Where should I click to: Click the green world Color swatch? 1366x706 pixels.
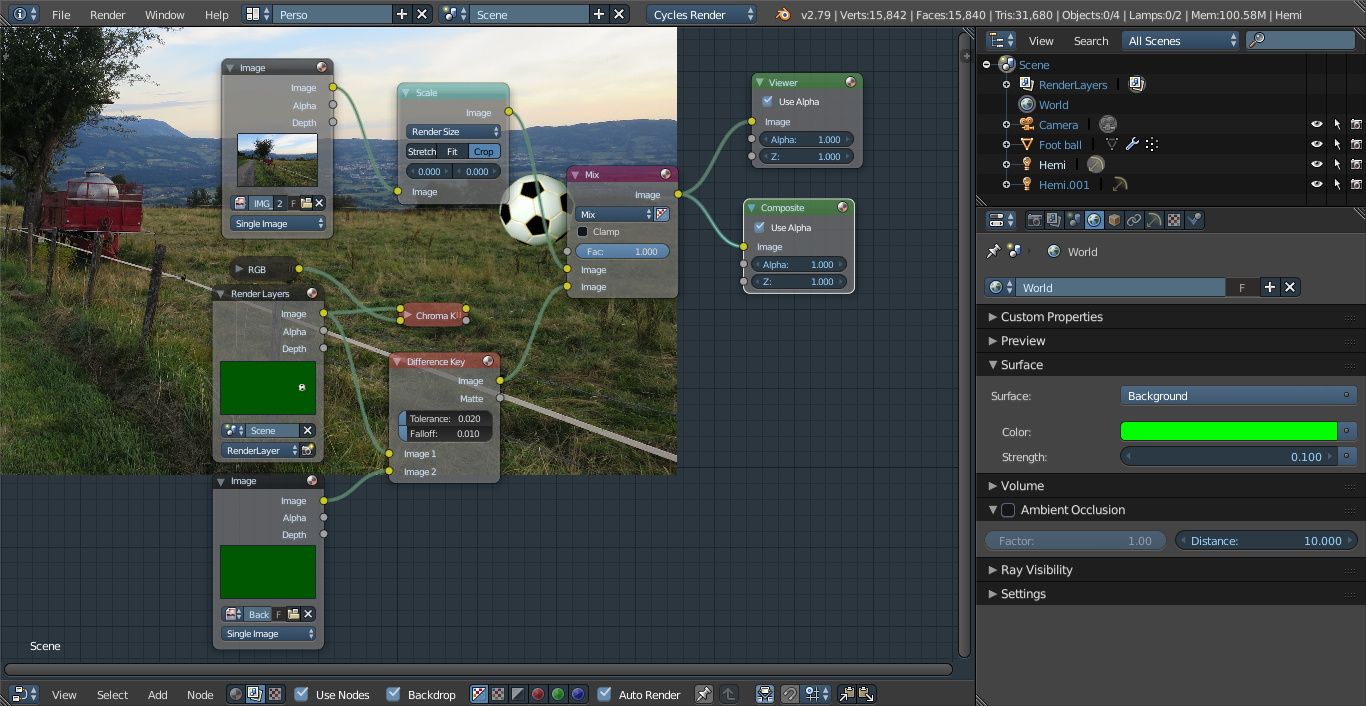click(1228, 432)
